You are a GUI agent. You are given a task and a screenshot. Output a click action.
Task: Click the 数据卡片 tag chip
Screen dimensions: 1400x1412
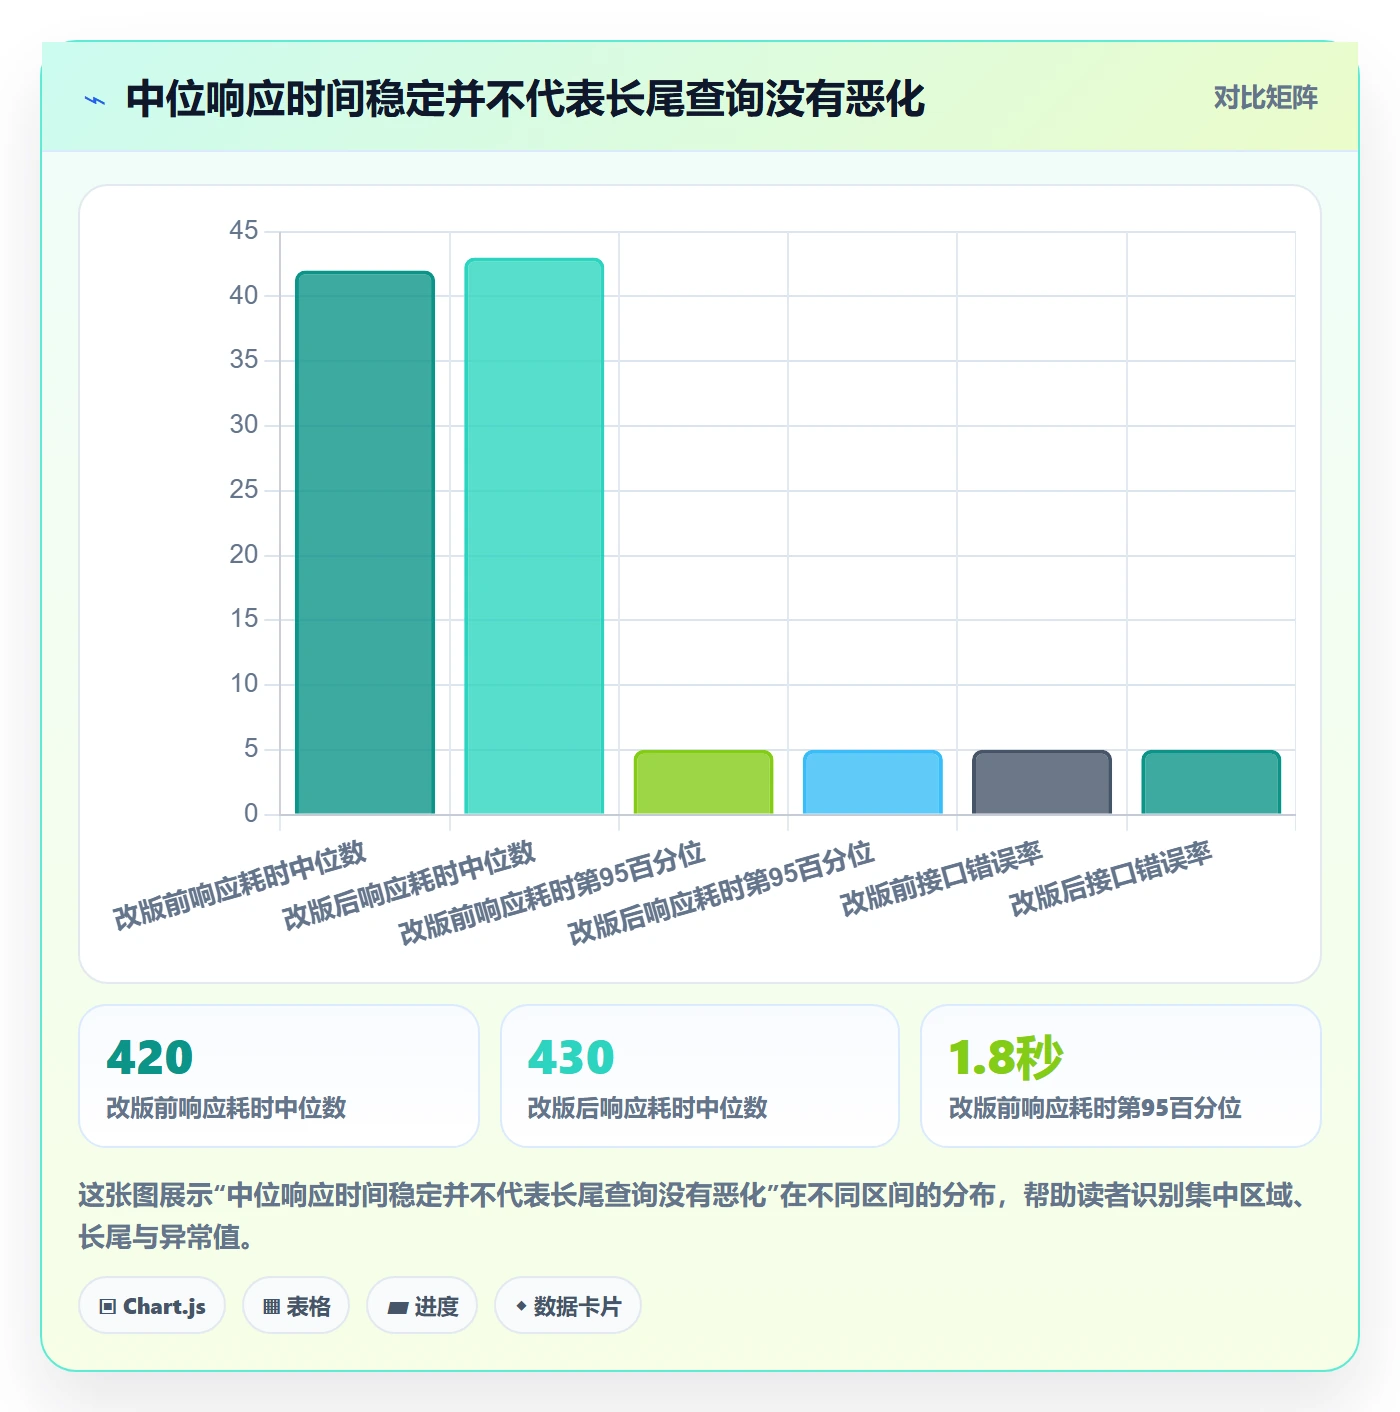[x=568, y=1306]
